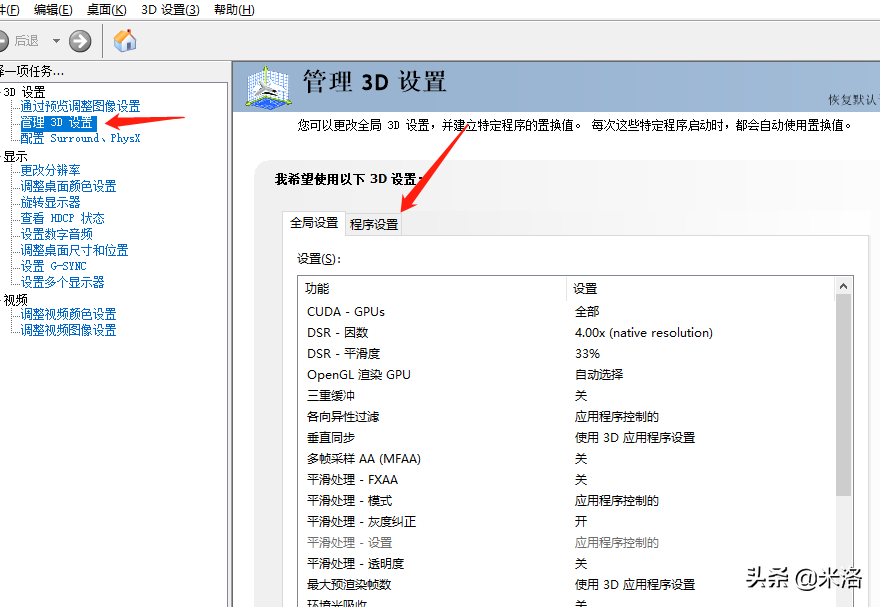Click the 后退 back button
880x607 pixels.
[20, 41]
